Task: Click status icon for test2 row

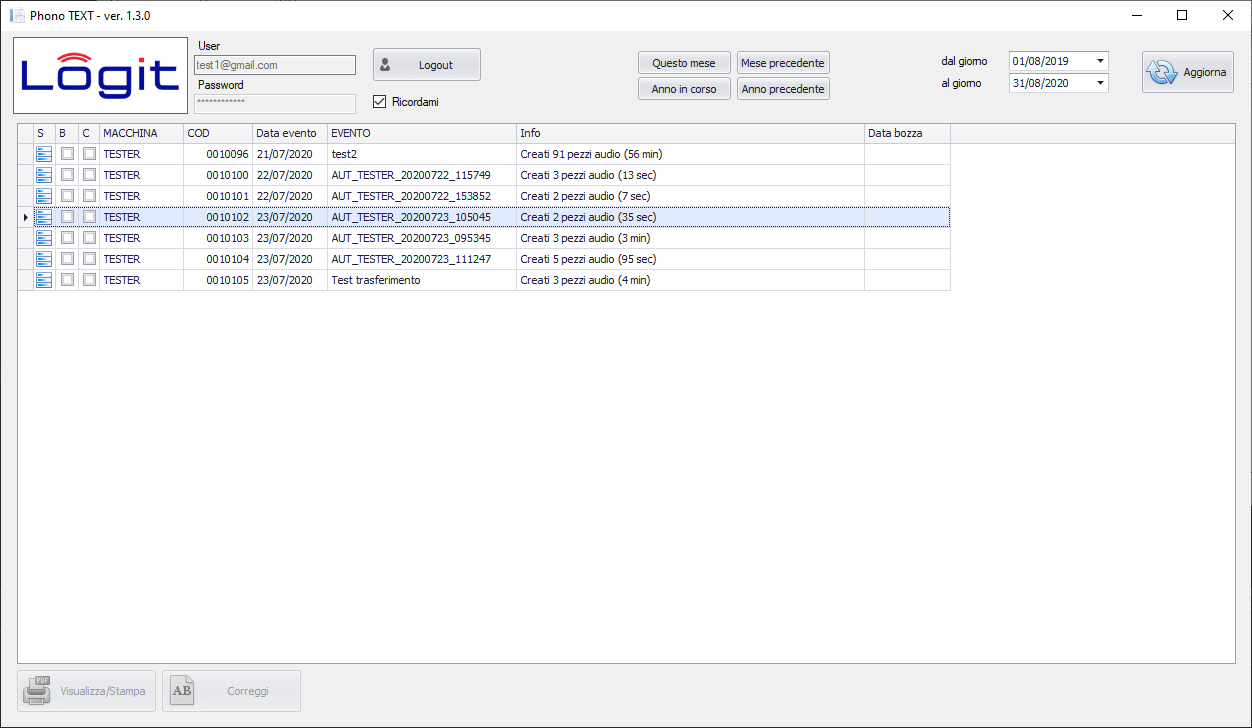Action: (44, 154)
